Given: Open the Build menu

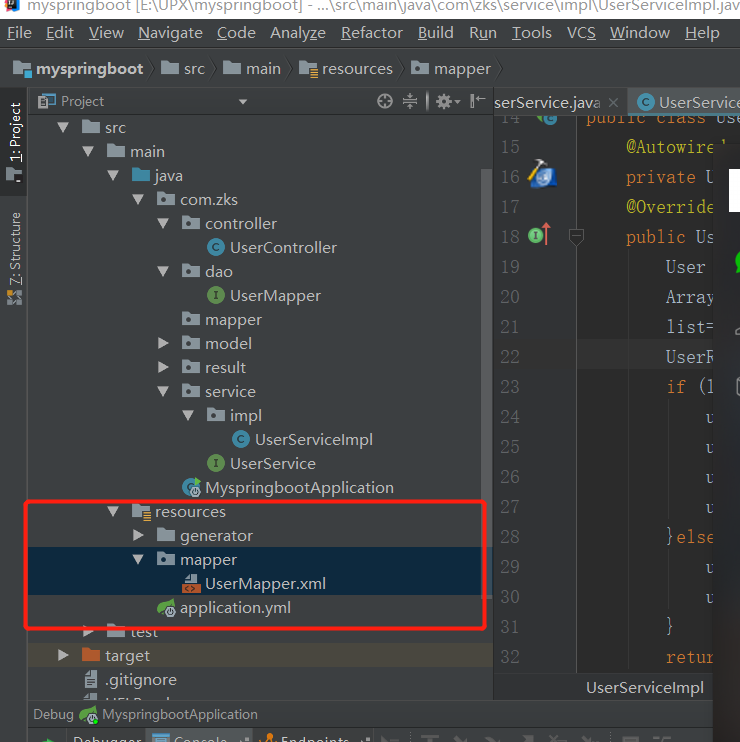Looking at the screenshot, I should 435,33.
